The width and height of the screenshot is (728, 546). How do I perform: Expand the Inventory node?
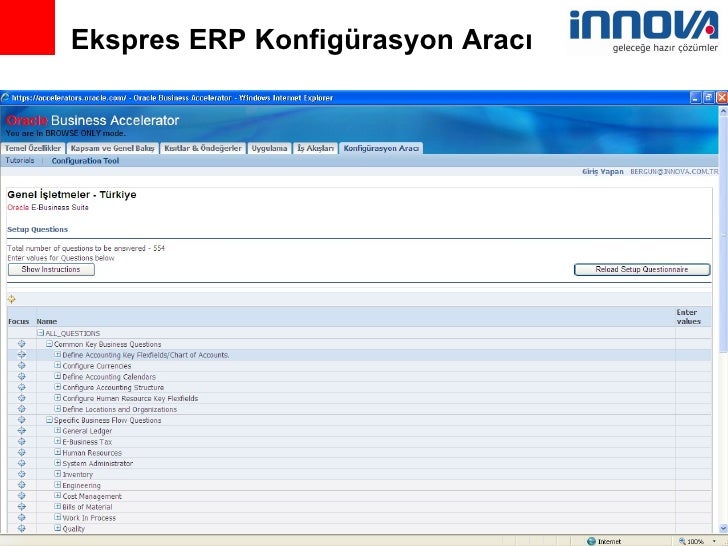coord(58,474)
